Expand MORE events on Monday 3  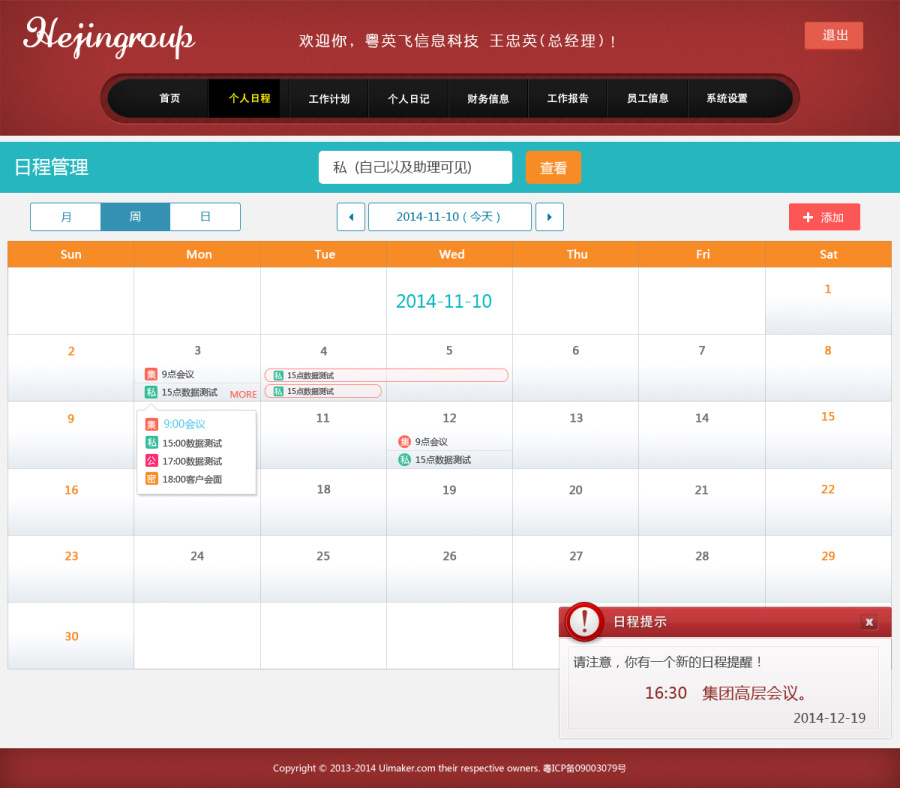tap(243, 394)
